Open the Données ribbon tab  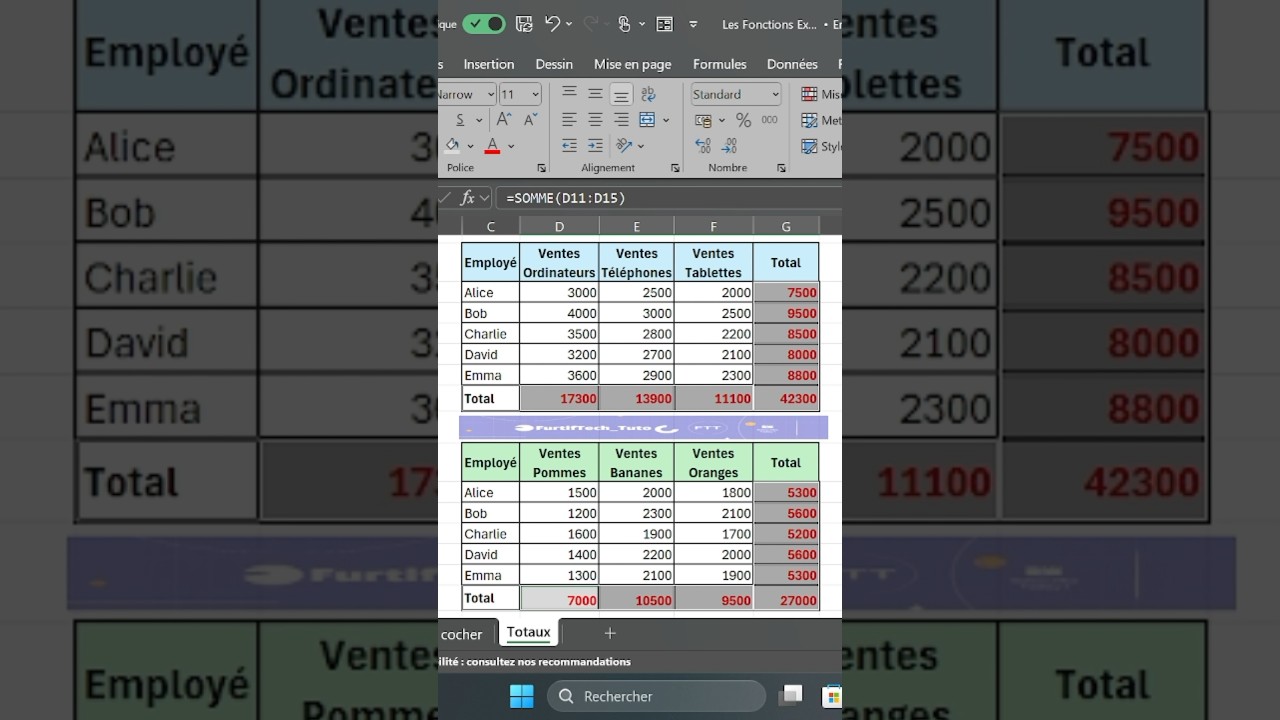pyautogui.click(x=792, y=64)
